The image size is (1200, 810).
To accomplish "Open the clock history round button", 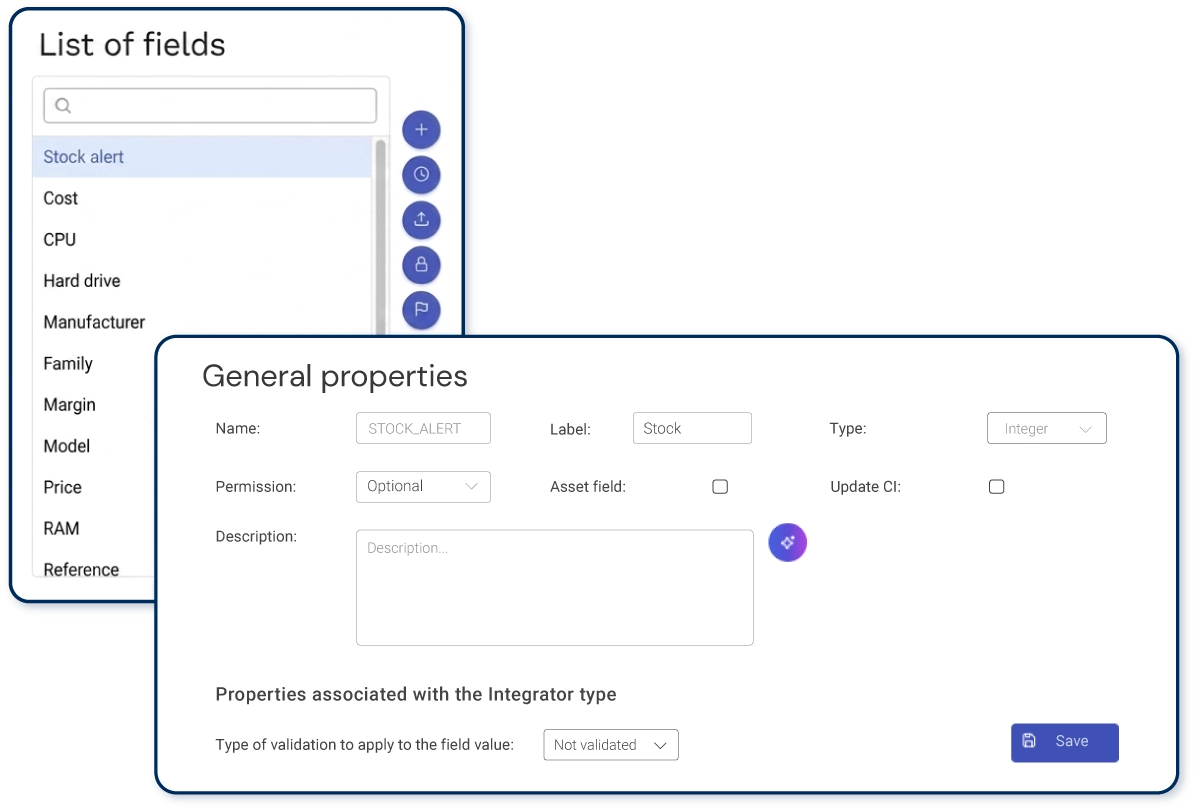I will [x=421, y=175].
